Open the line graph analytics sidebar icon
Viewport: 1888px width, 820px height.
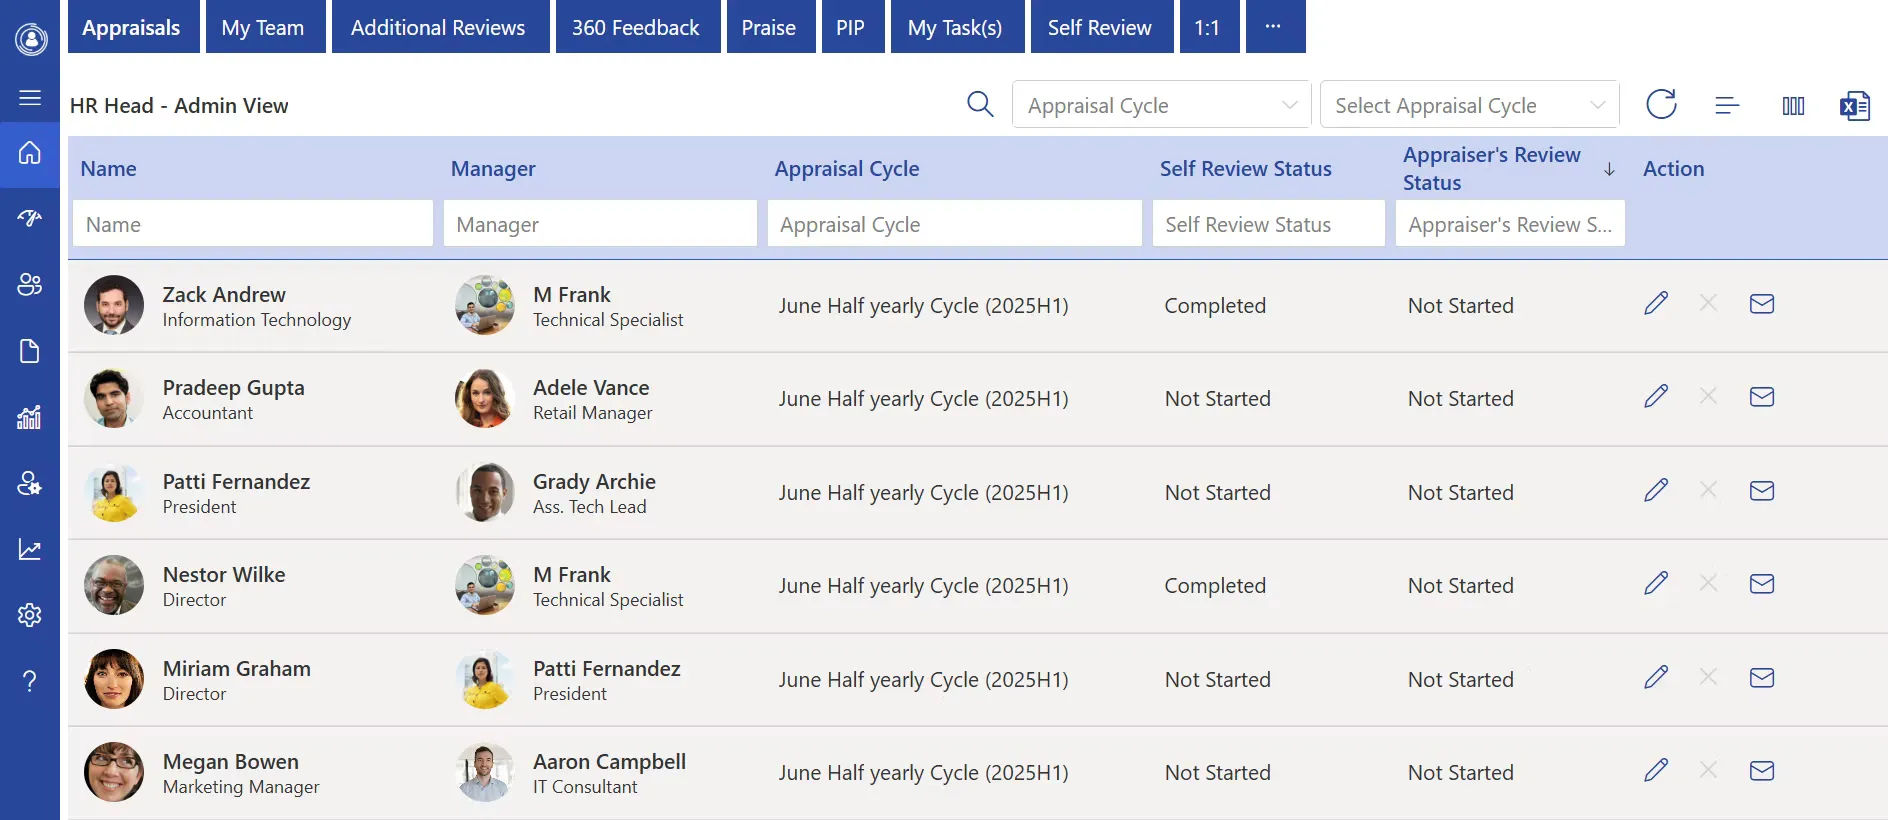pos(30,549)
